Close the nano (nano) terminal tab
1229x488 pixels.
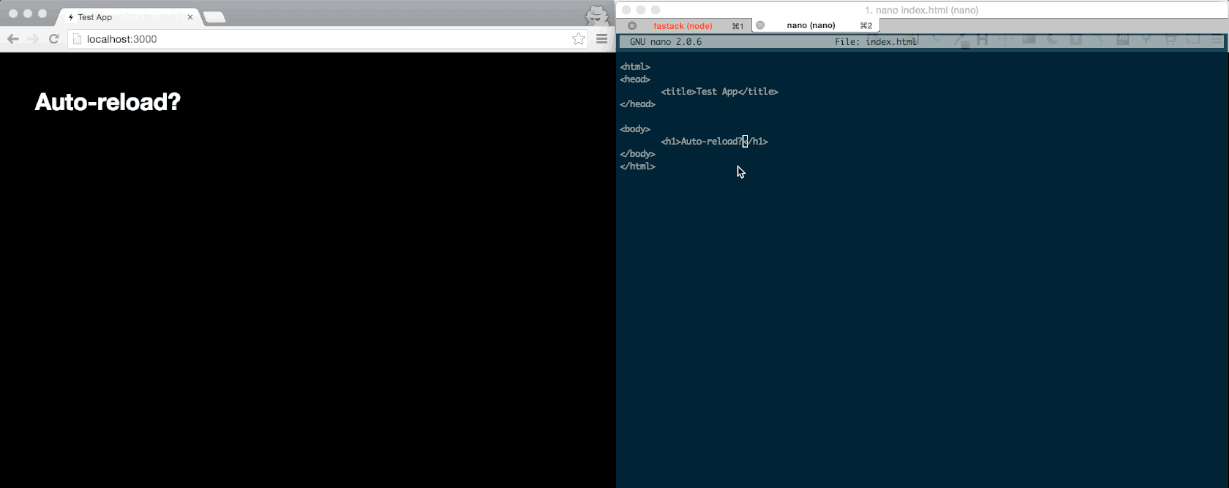coord(760,25)
